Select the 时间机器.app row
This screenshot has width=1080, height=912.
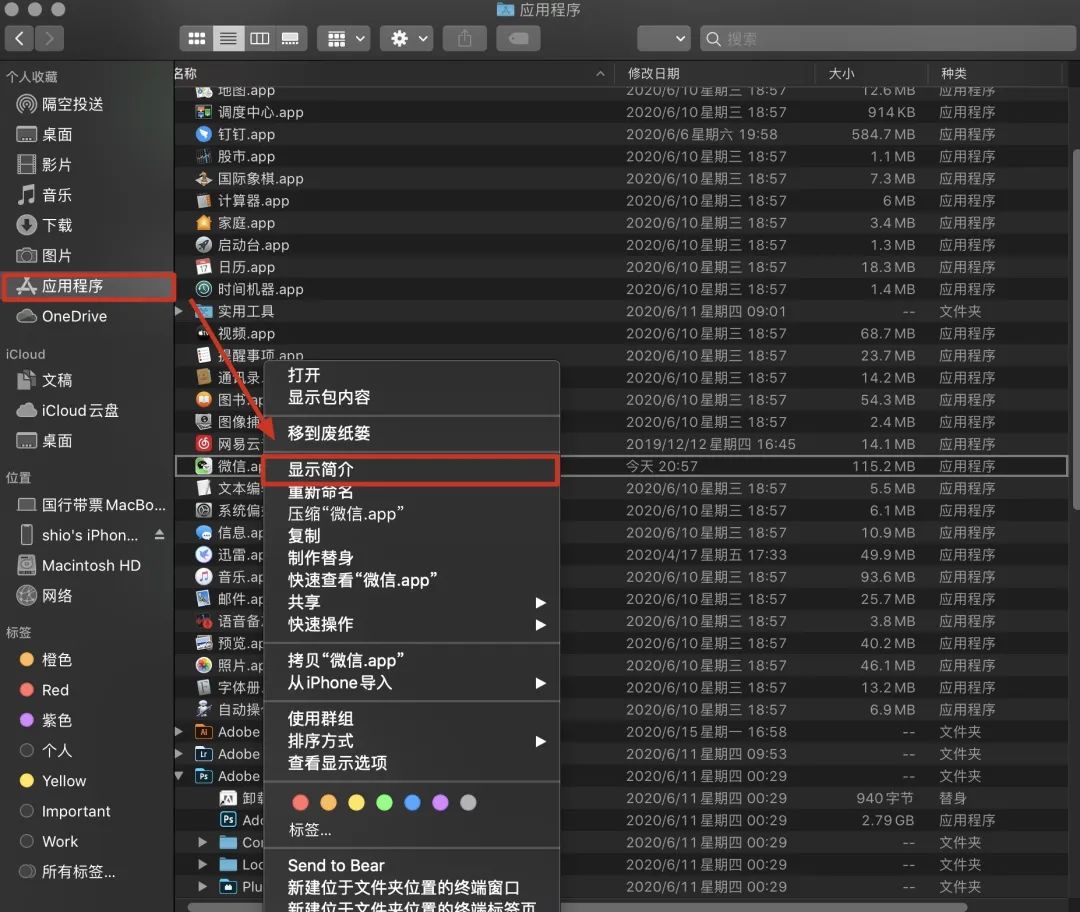click(621, 289)
